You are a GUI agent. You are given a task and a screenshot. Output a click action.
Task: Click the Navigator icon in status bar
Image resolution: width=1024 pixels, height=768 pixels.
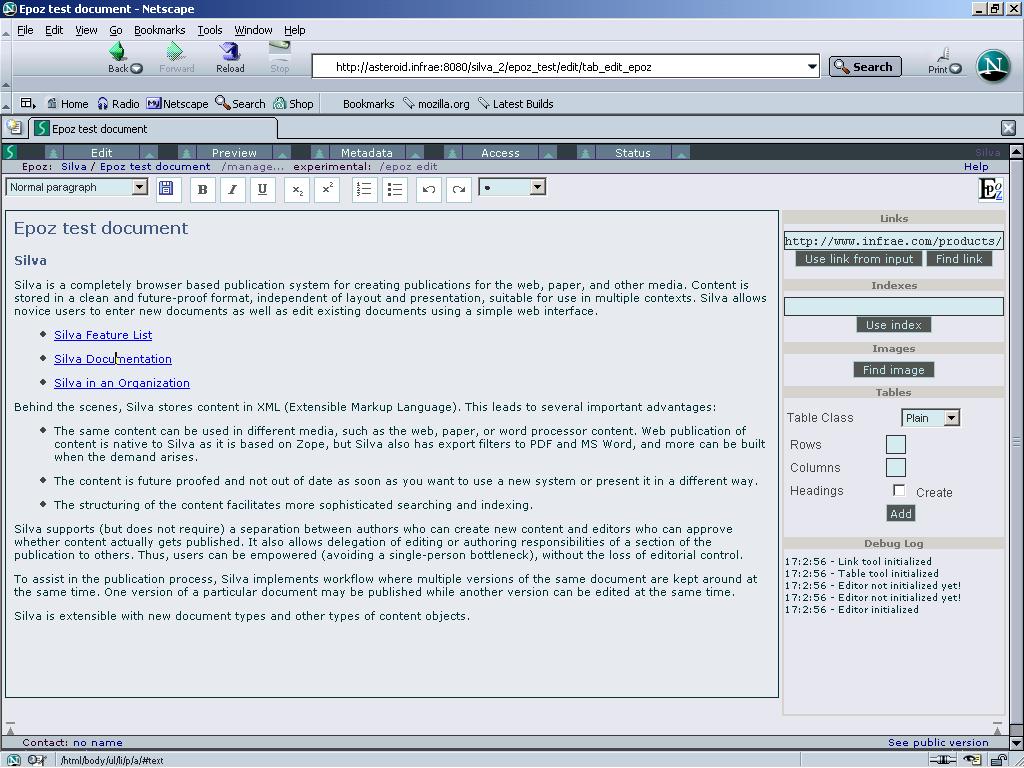point(13,760)
